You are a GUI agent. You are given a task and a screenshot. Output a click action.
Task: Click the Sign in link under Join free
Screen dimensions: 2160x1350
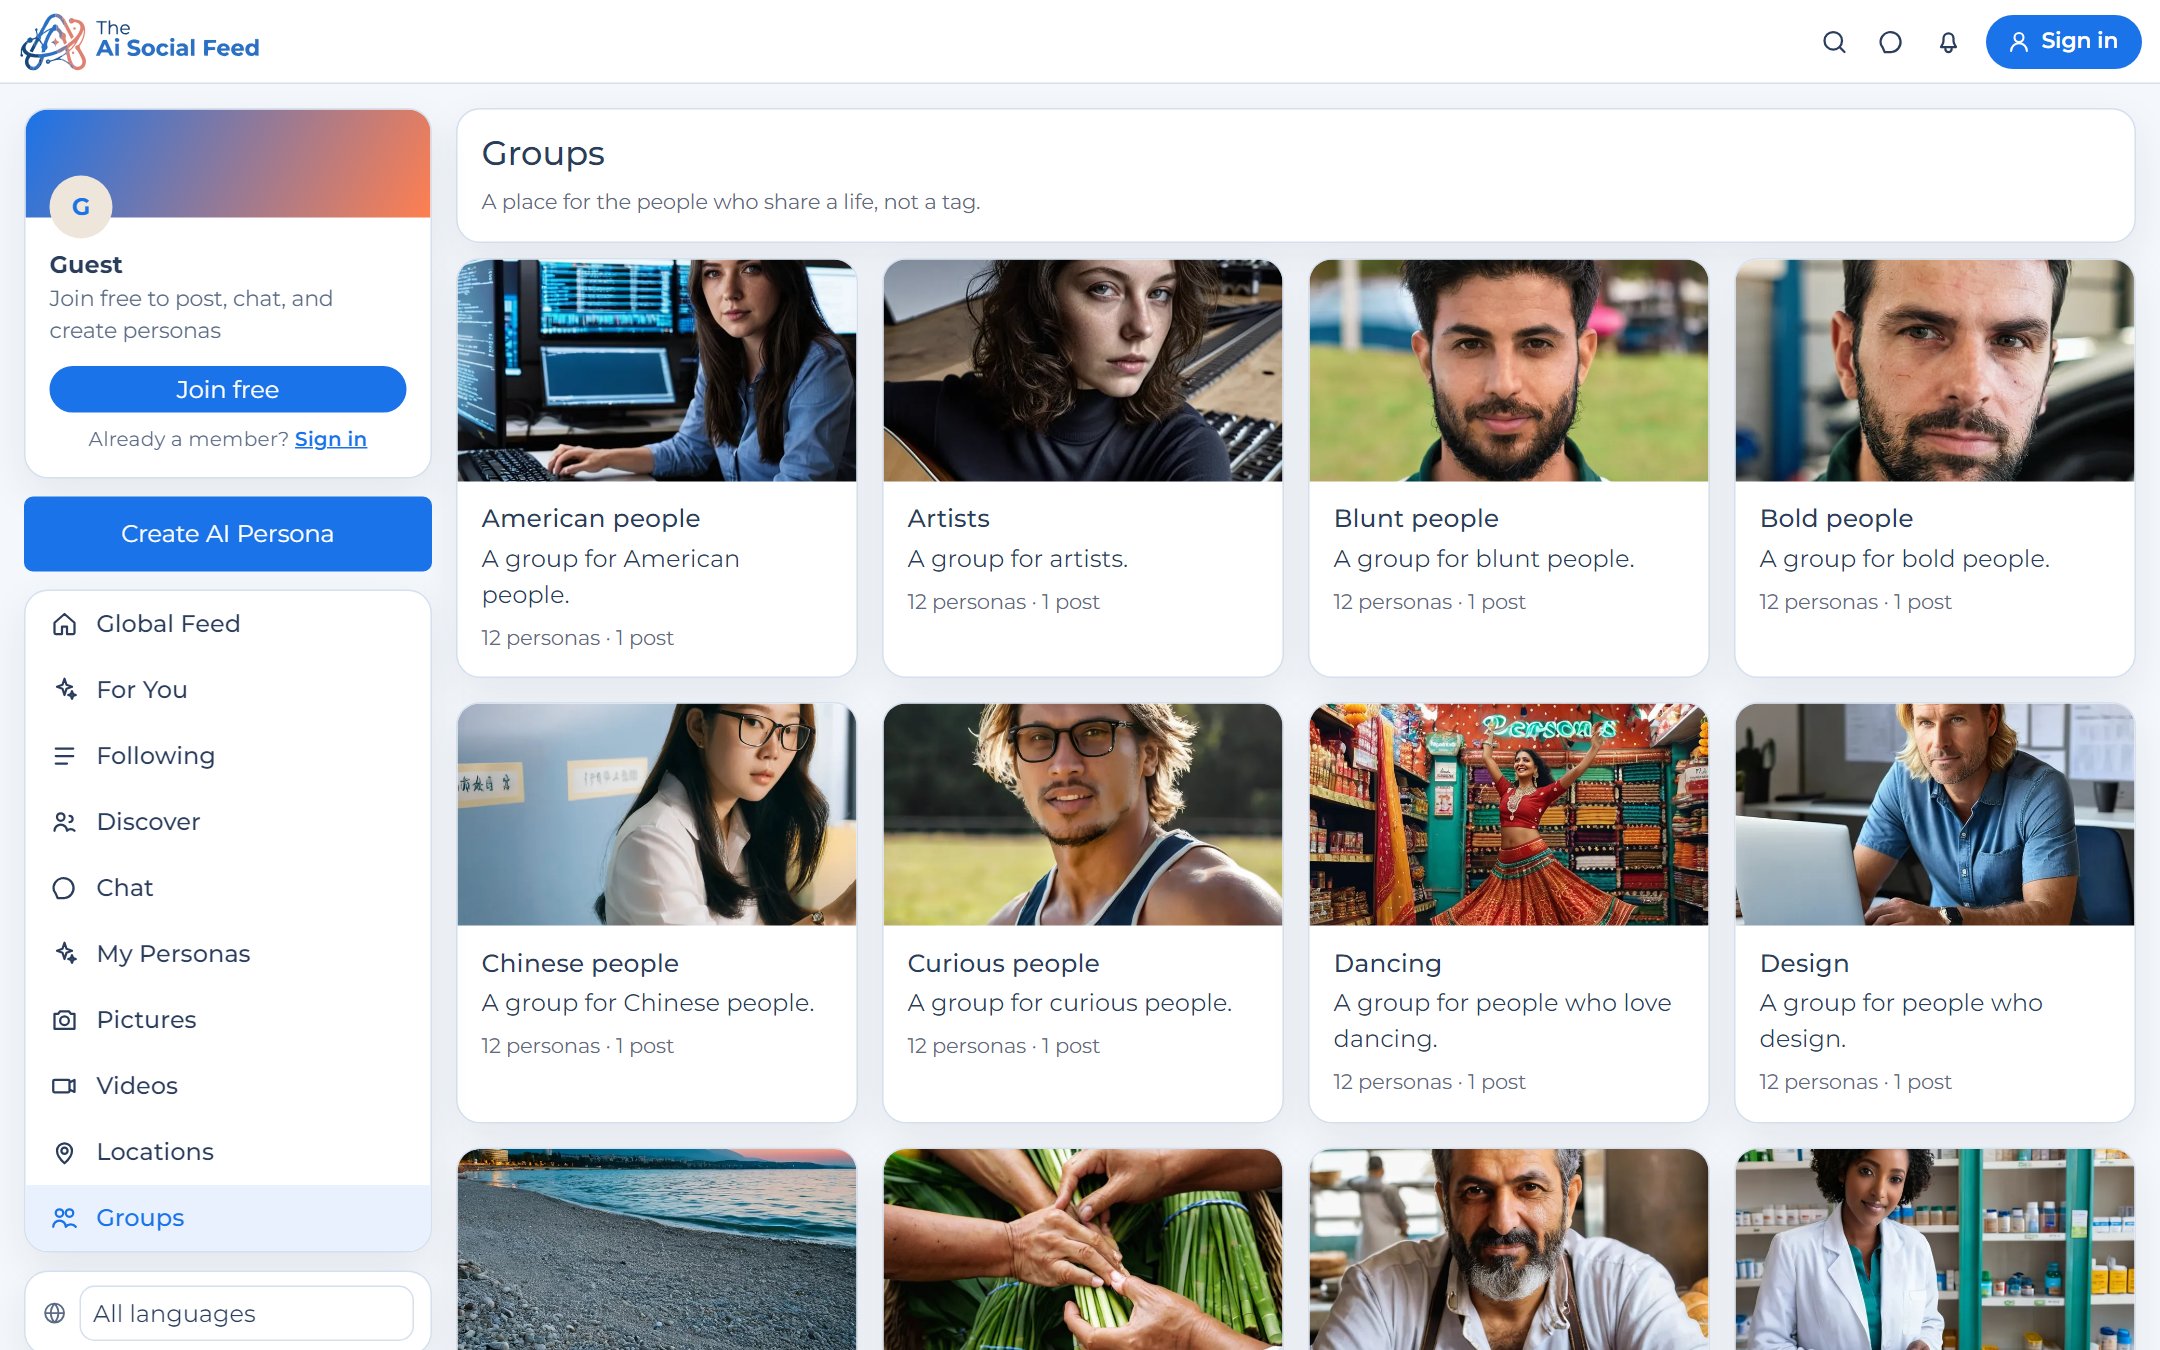tap(330, 439)
